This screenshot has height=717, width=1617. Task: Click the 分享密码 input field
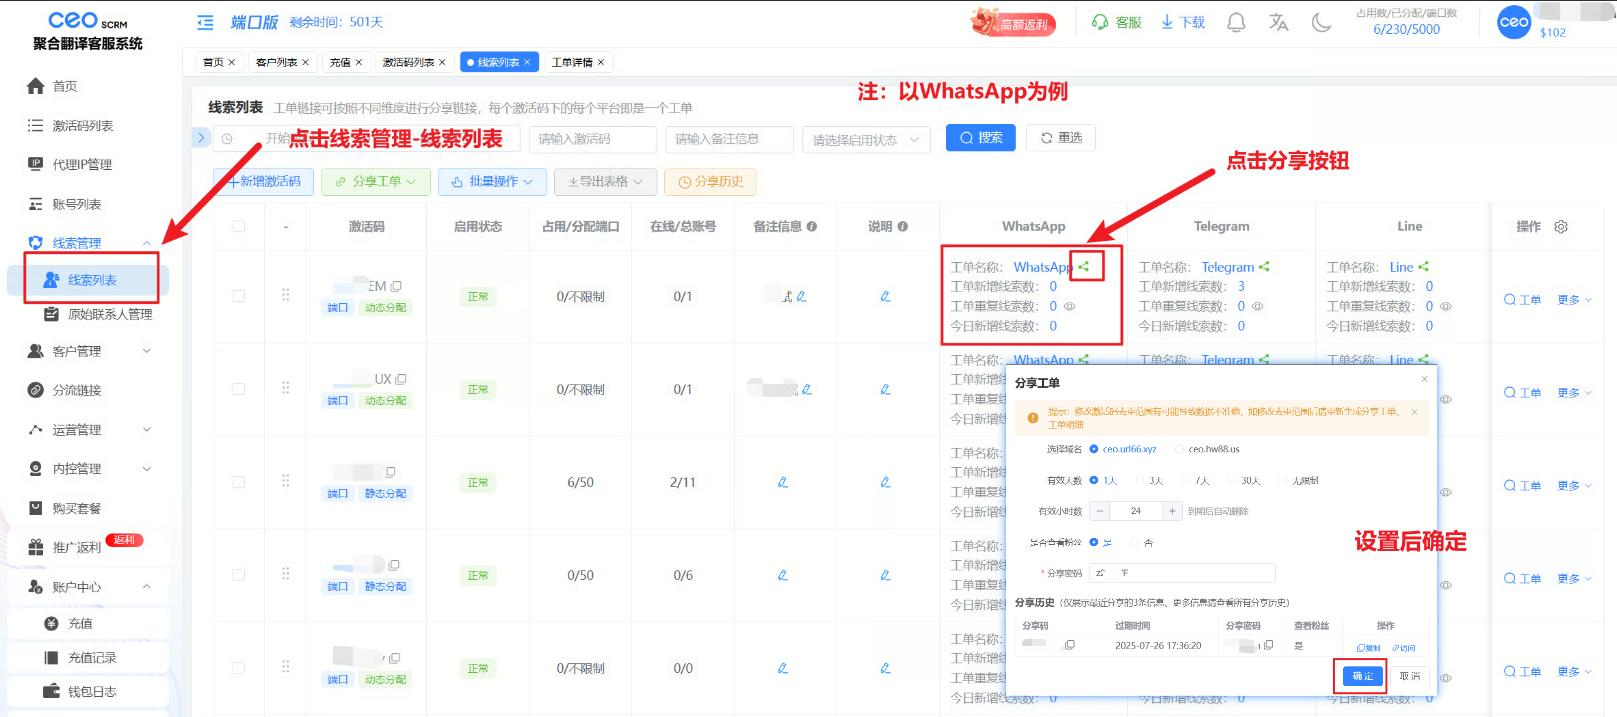(1182, 573)
